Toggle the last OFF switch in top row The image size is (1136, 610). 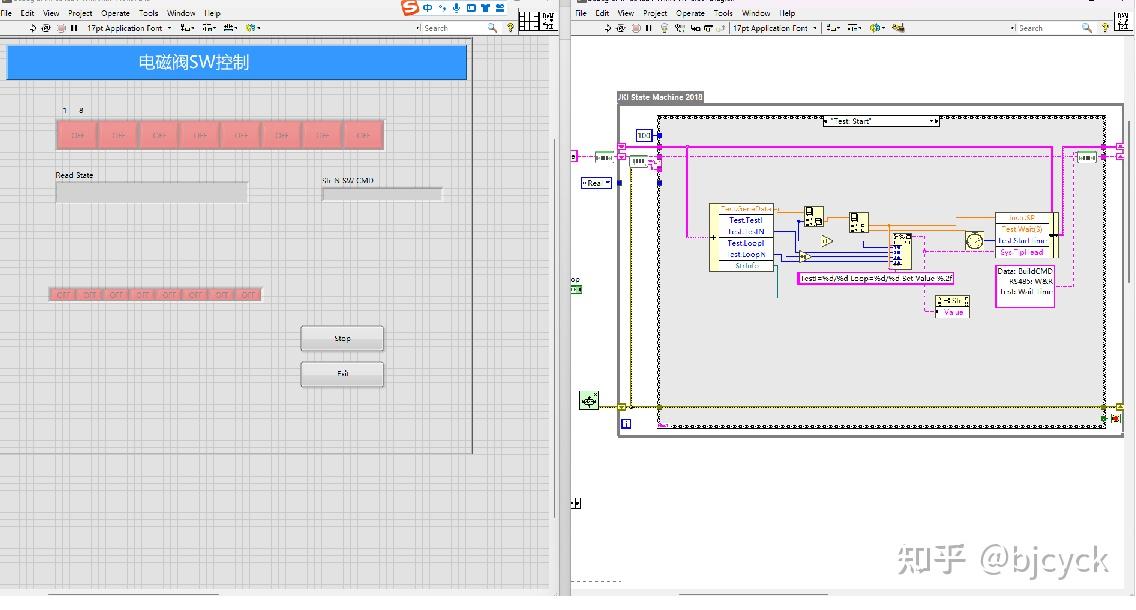(x=363, y=135)
